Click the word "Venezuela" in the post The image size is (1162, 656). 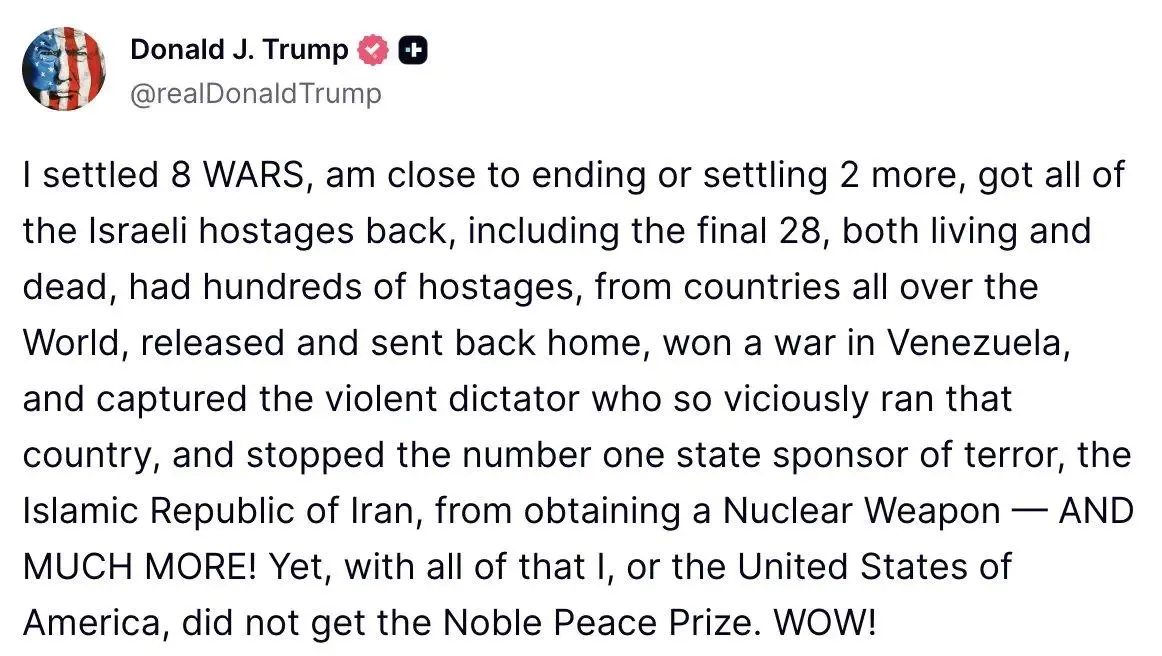click(x=978, y=343)
